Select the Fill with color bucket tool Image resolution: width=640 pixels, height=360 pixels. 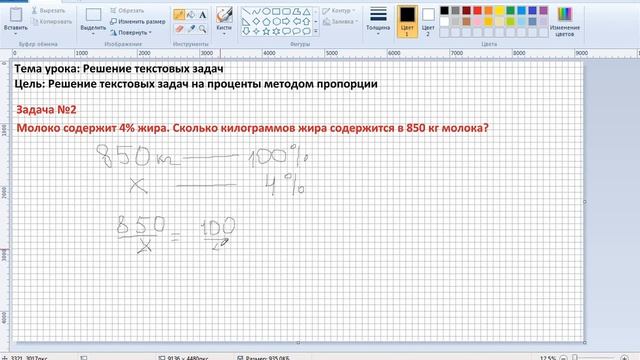191,15
